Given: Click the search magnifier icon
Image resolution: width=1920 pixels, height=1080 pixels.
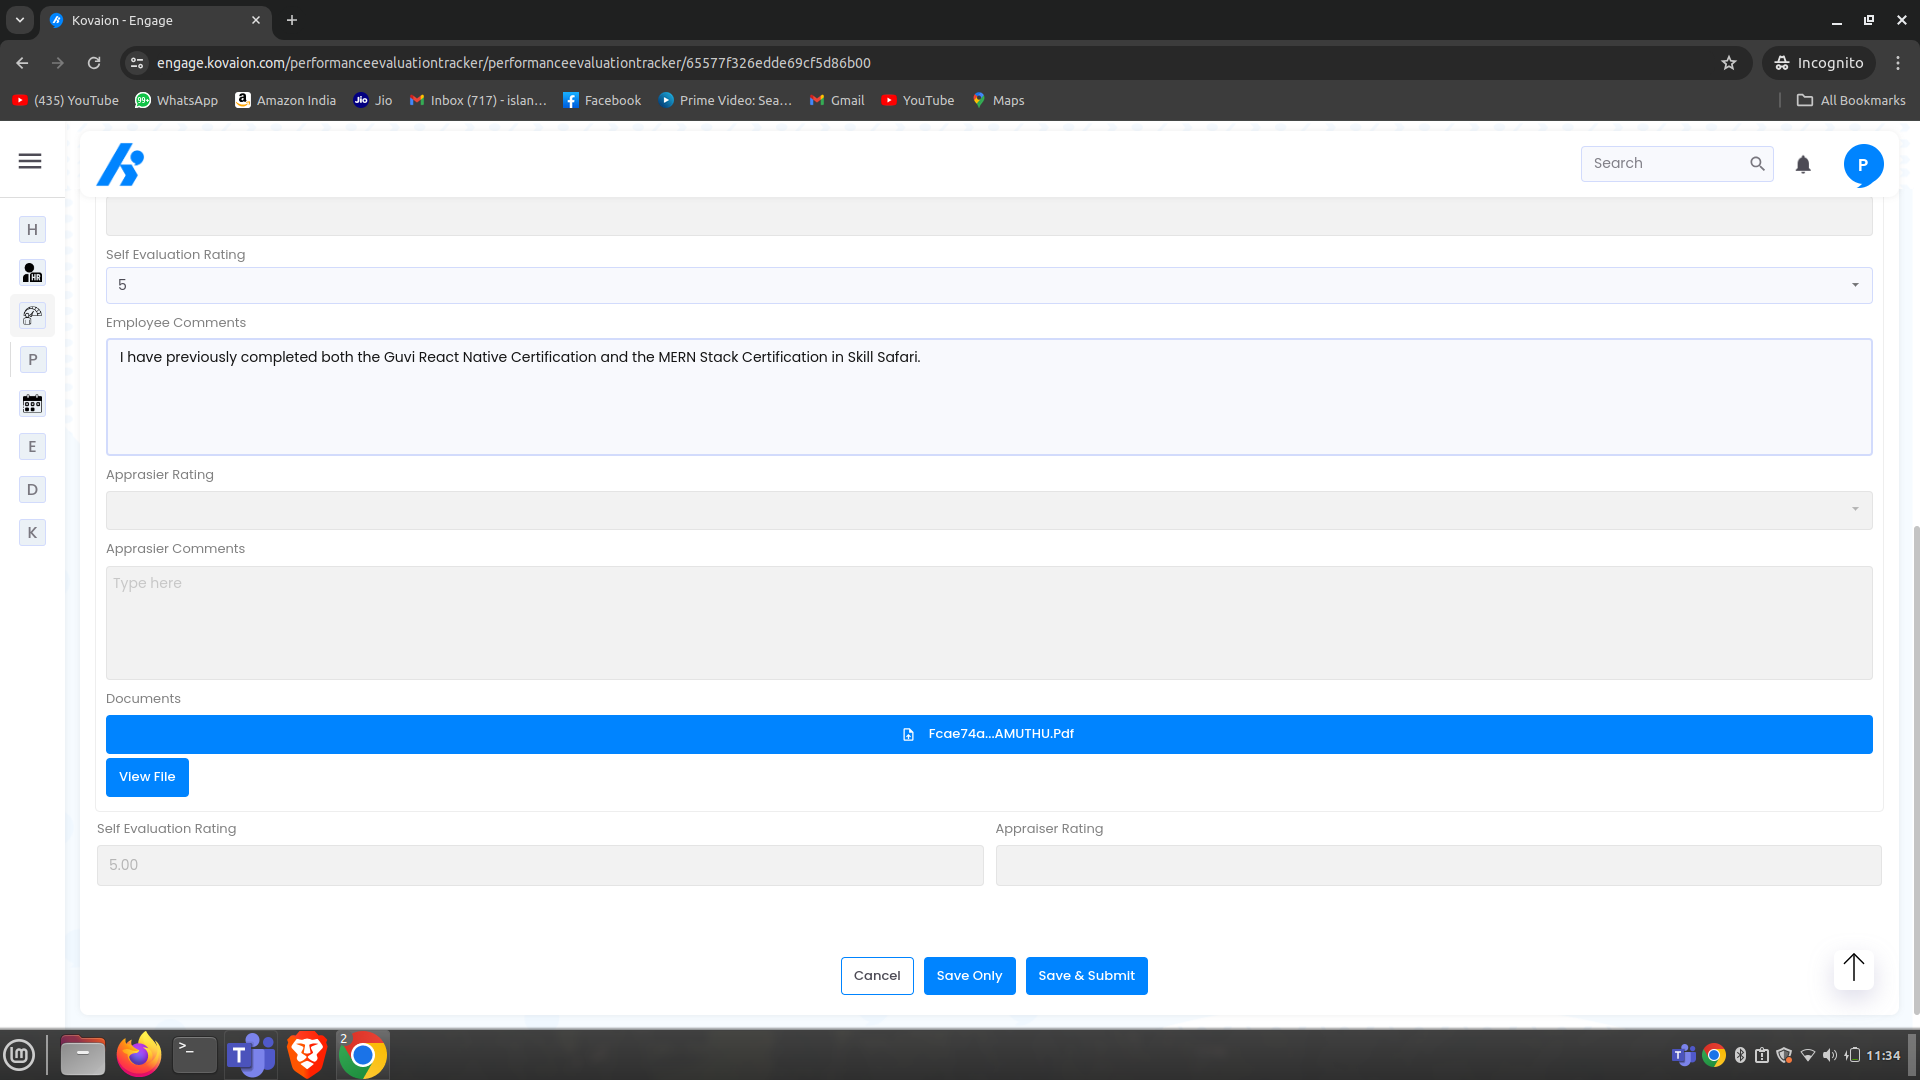Looking at the screenshot, I should [x=1757, y=163].
